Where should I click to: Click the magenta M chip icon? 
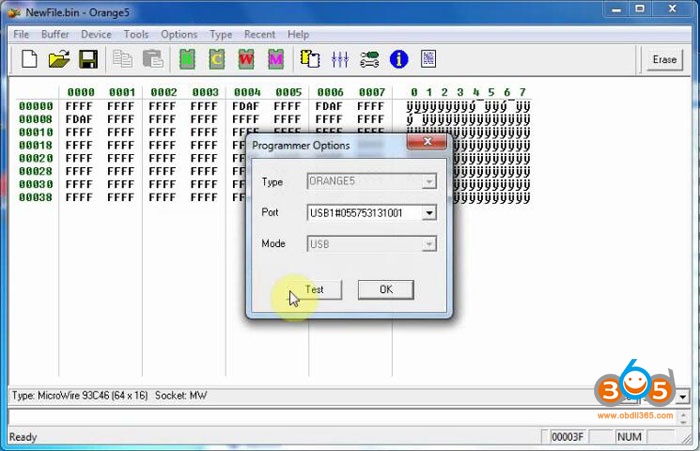pyautogui.click(x=275, y=59)
